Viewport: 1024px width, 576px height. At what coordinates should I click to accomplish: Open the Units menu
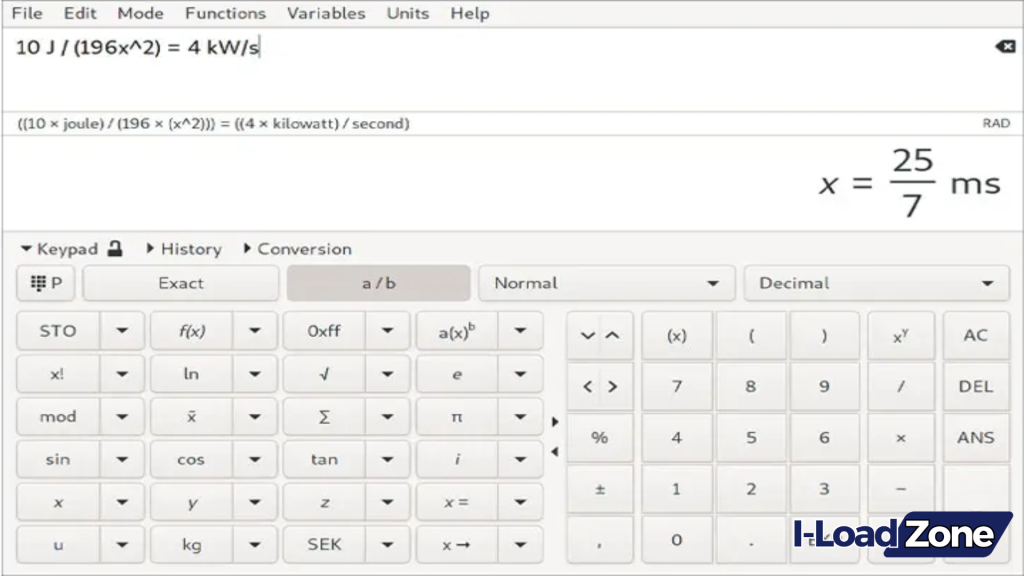coord(407,13)
